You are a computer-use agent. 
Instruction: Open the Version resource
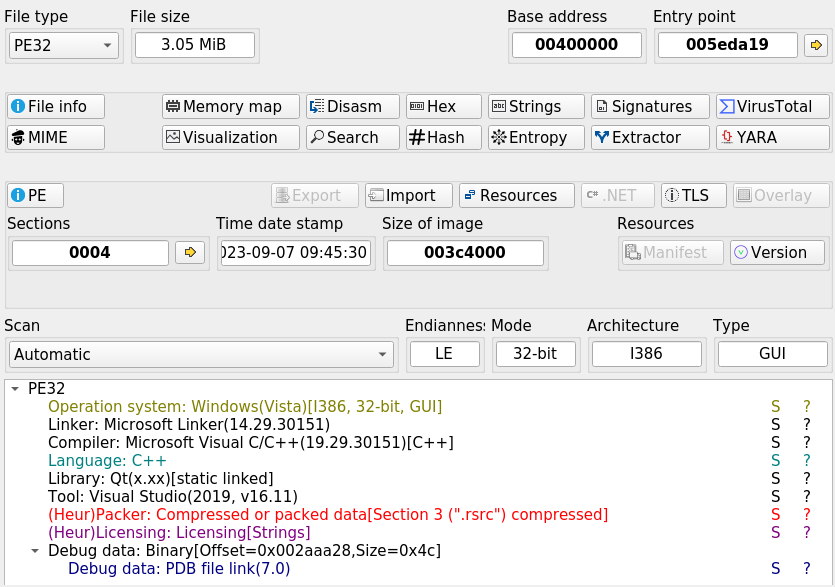(777, 252)
